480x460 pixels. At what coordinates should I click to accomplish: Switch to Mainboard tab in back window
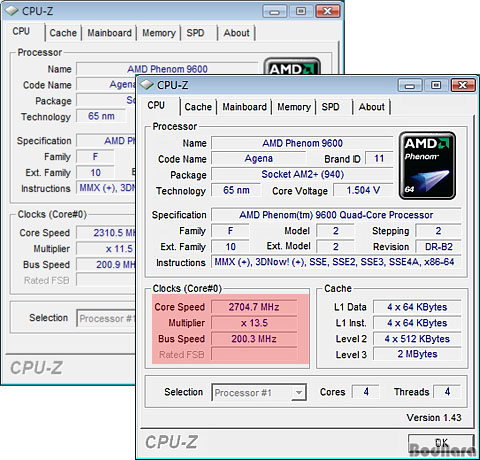(x=109, y=33)
